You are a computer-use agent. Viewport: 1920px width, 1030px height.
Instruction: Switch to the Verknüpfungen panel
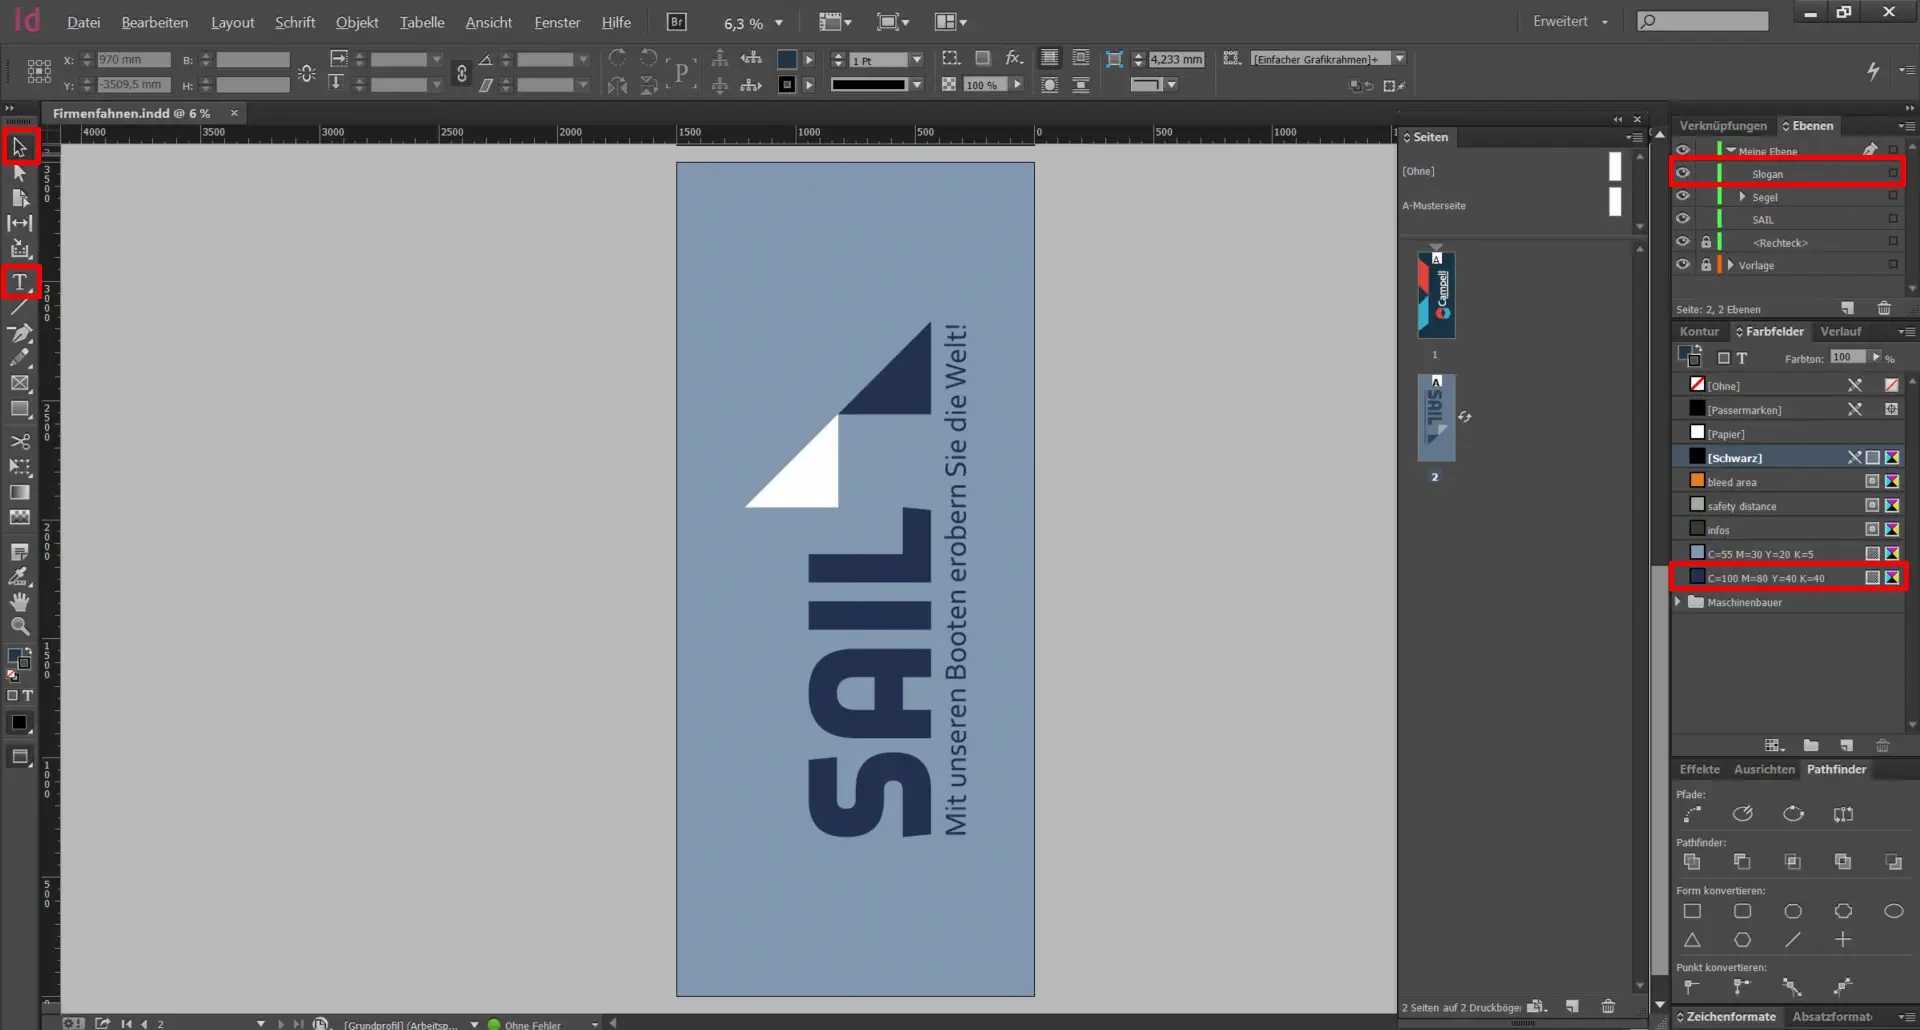click(x=1723, y=125)
